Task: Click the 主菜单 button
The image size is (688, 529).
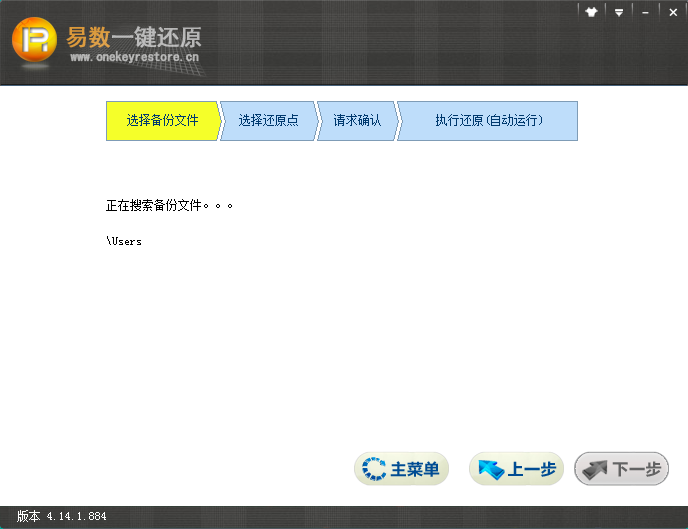Action: pos(402,469)
